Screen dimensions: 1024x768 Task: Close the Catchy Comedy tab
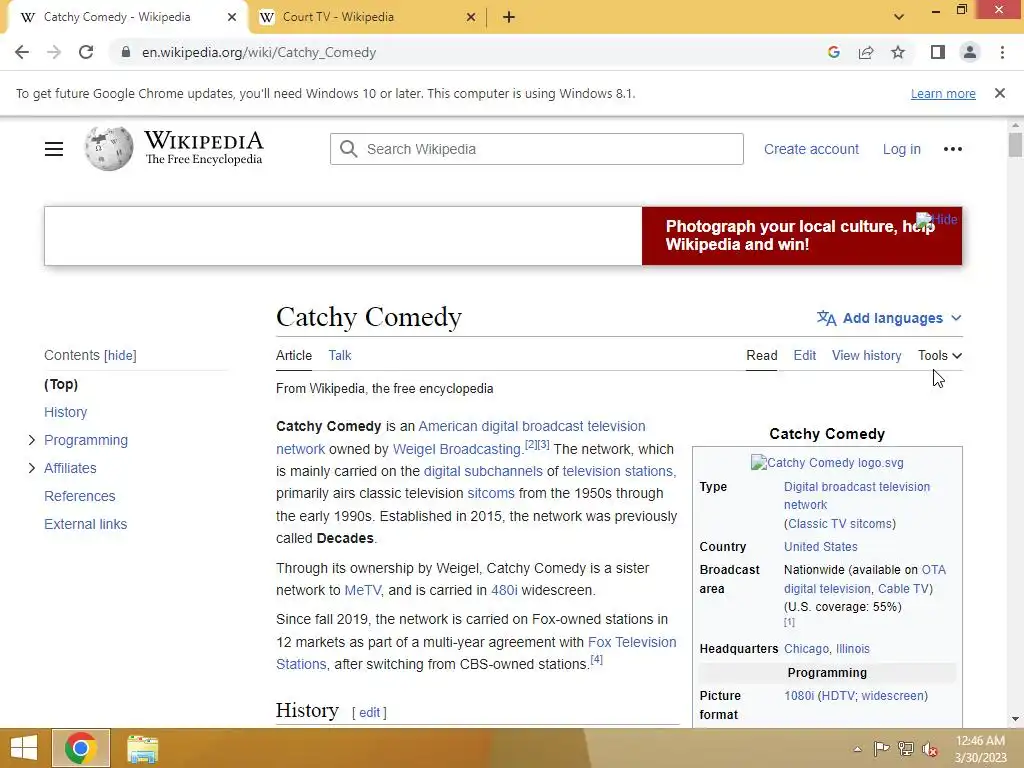[x=232, y=17]
